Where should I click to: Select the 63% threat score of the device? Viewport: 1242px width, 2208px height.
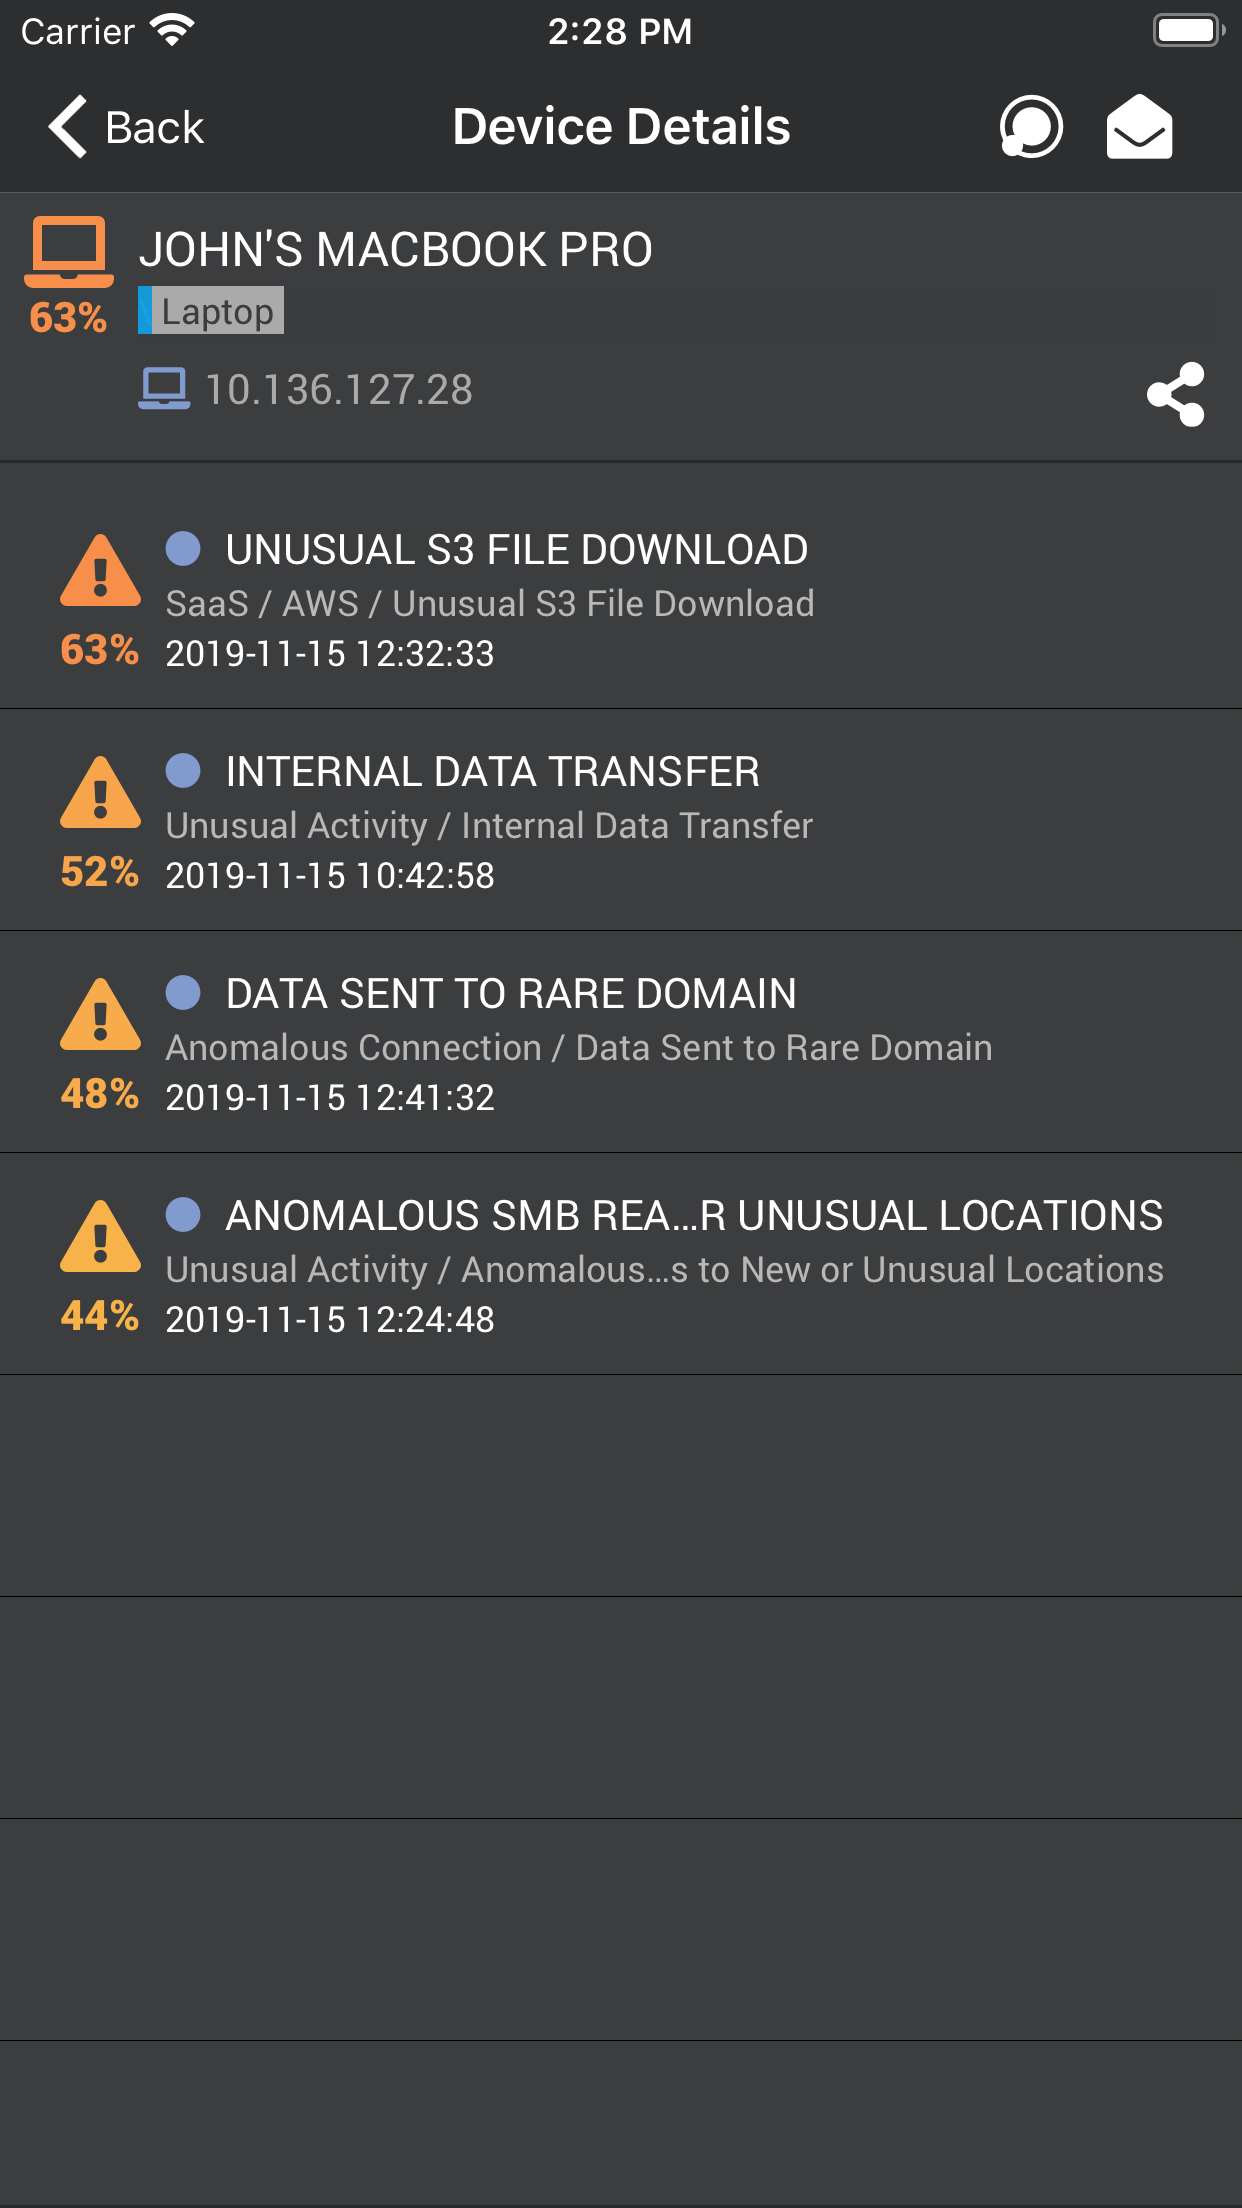66,320
